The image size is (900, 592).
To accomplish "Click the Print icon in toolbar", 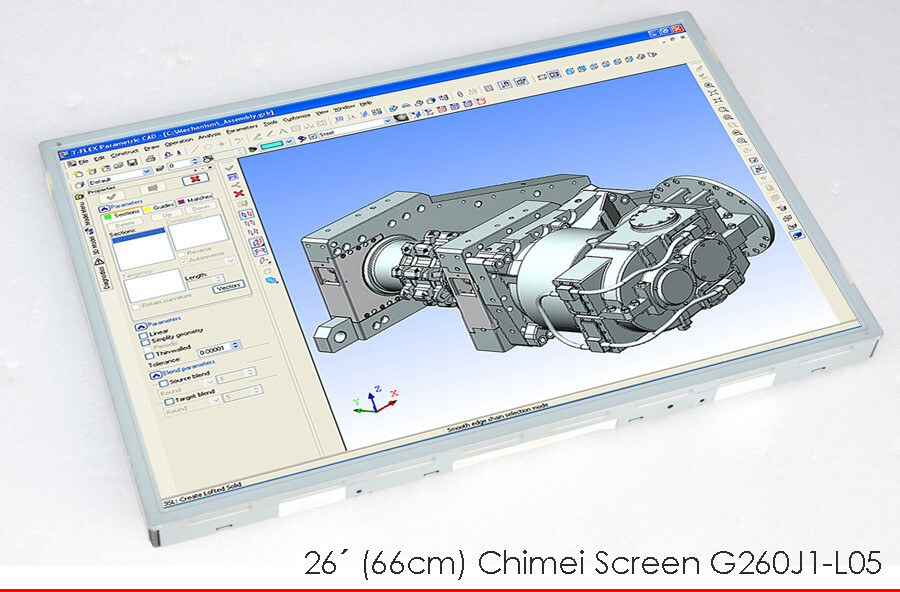I will tap(150, 158).
